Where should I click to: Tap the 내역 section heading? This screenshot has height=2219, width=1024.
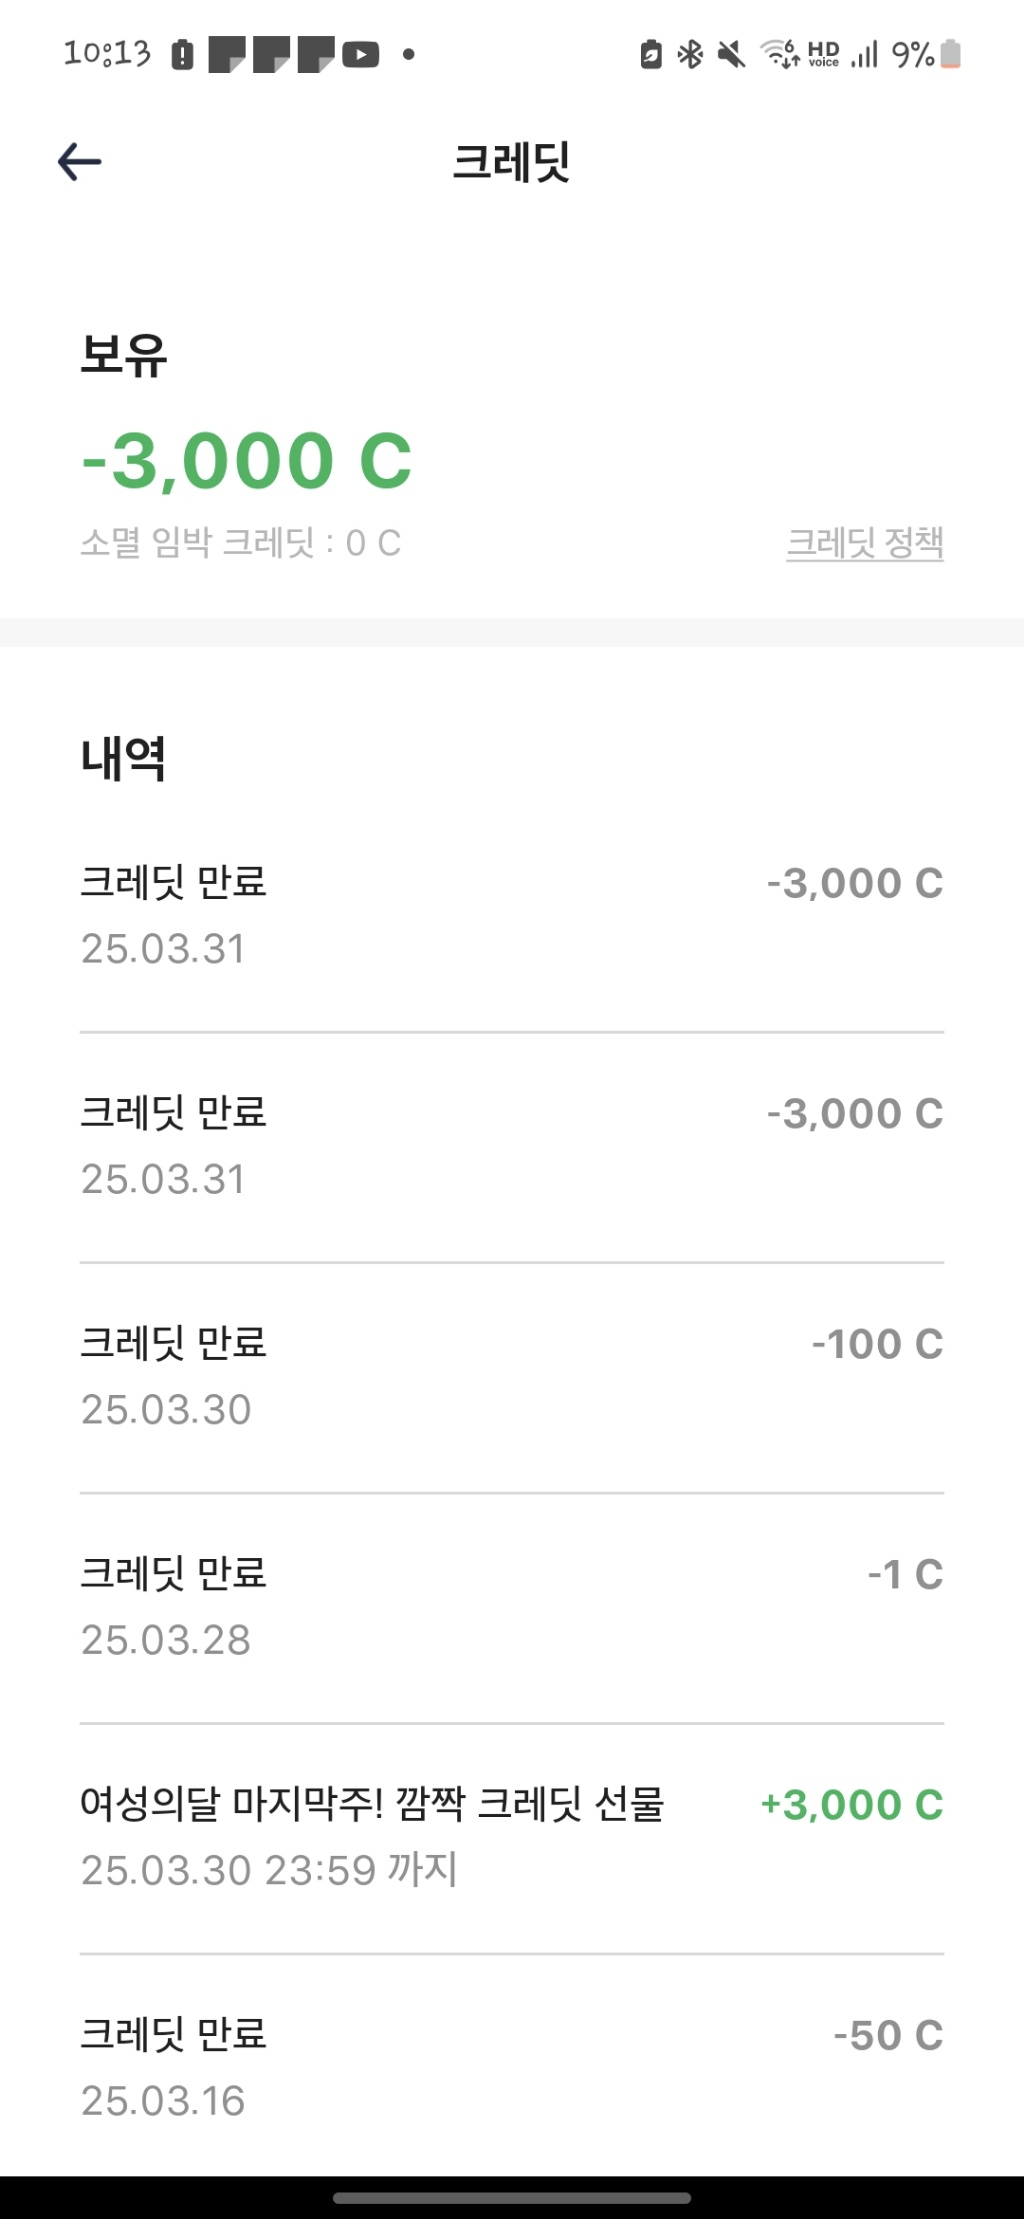click(x=123, y=758)
